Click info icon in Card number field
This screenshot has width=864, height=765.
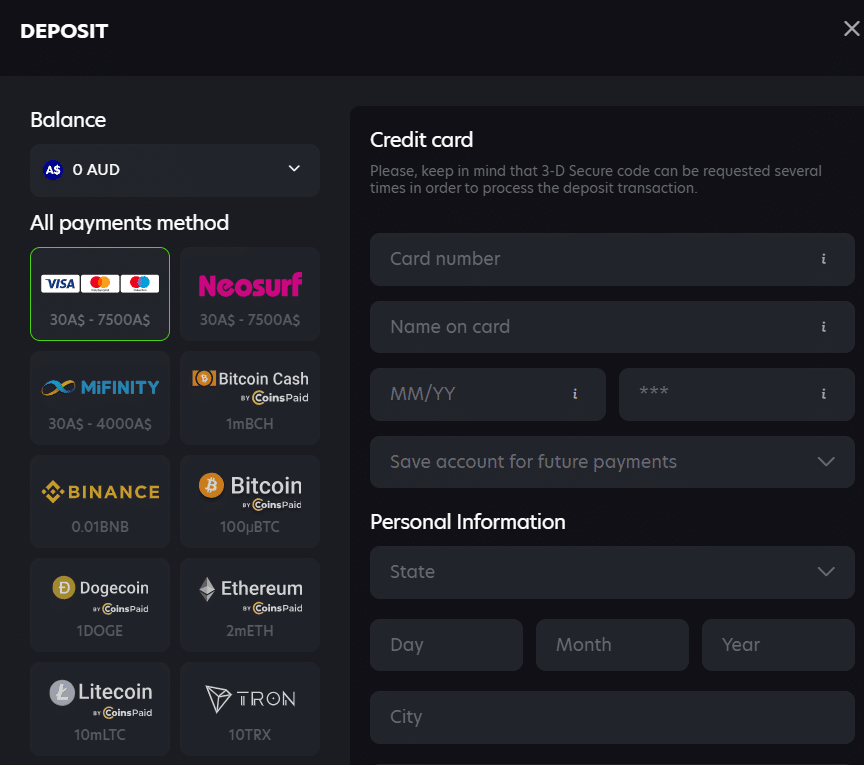[x=823, y=259]
